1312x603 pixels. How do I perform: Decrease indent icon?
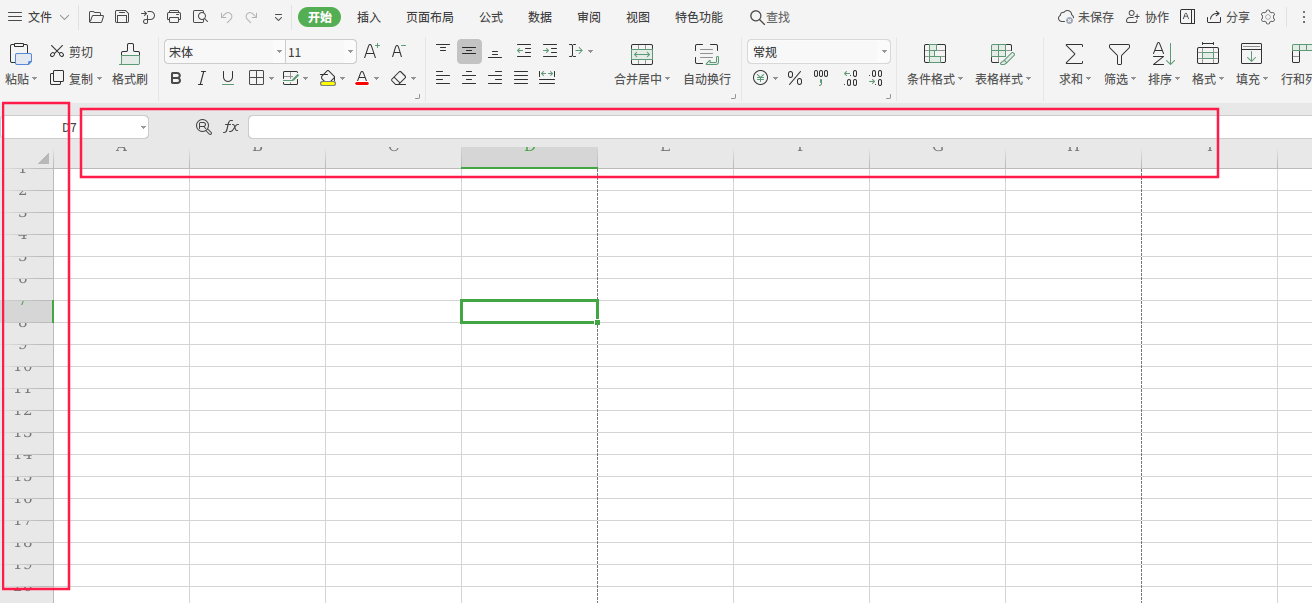click(524, 51)
